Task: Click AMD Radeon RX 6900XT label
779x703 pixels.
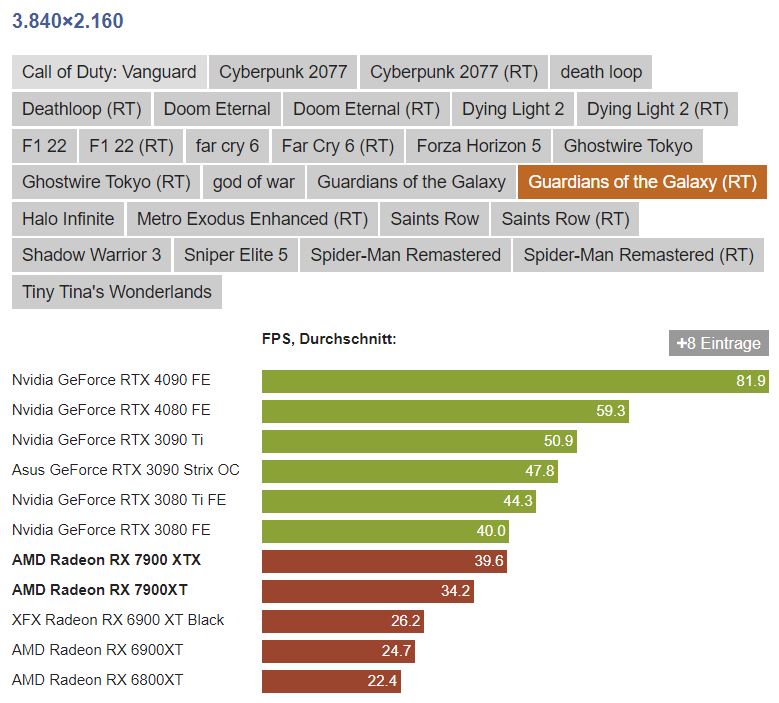Action: [x=97, y=650]
